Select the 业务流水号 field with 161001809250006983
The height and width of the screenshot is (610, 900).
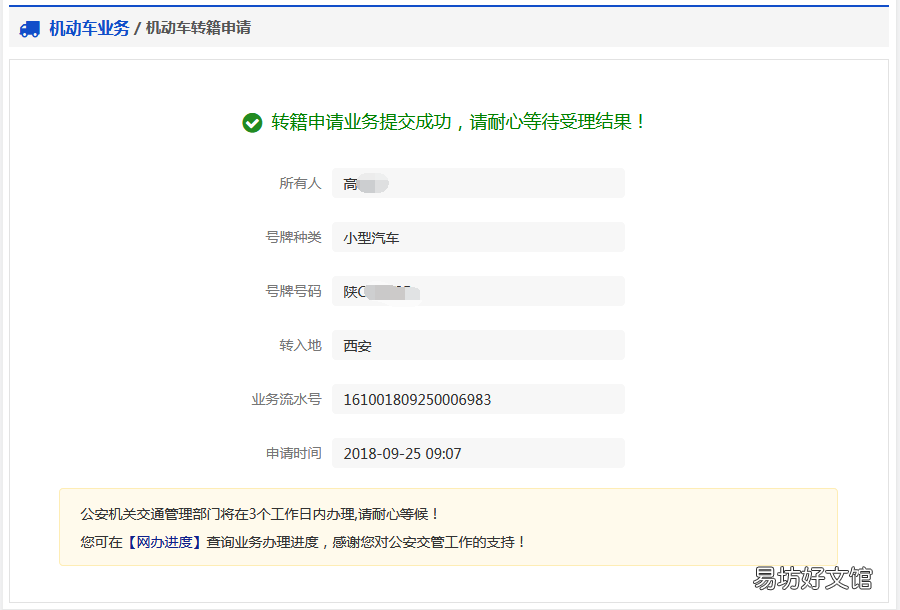[x=478, y=399]
